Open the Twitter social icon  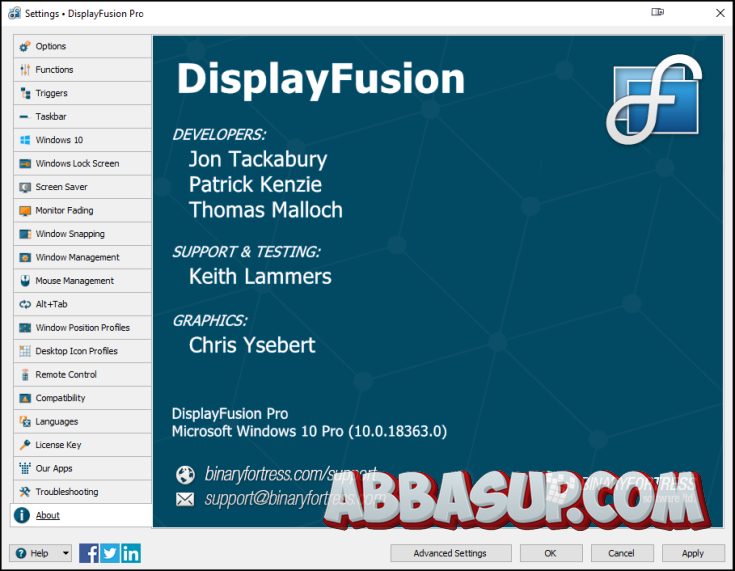[110, 553]
